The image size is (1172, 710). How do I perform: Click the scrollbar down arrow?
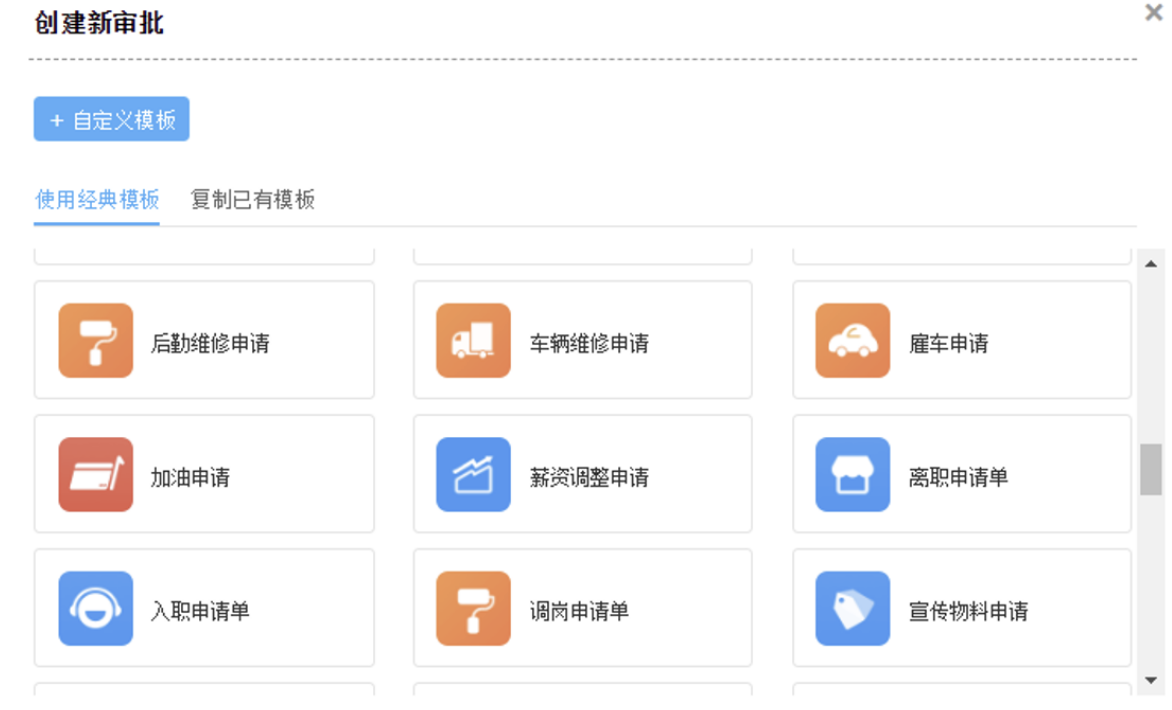pyautogui.click(x=1151, y=680)
